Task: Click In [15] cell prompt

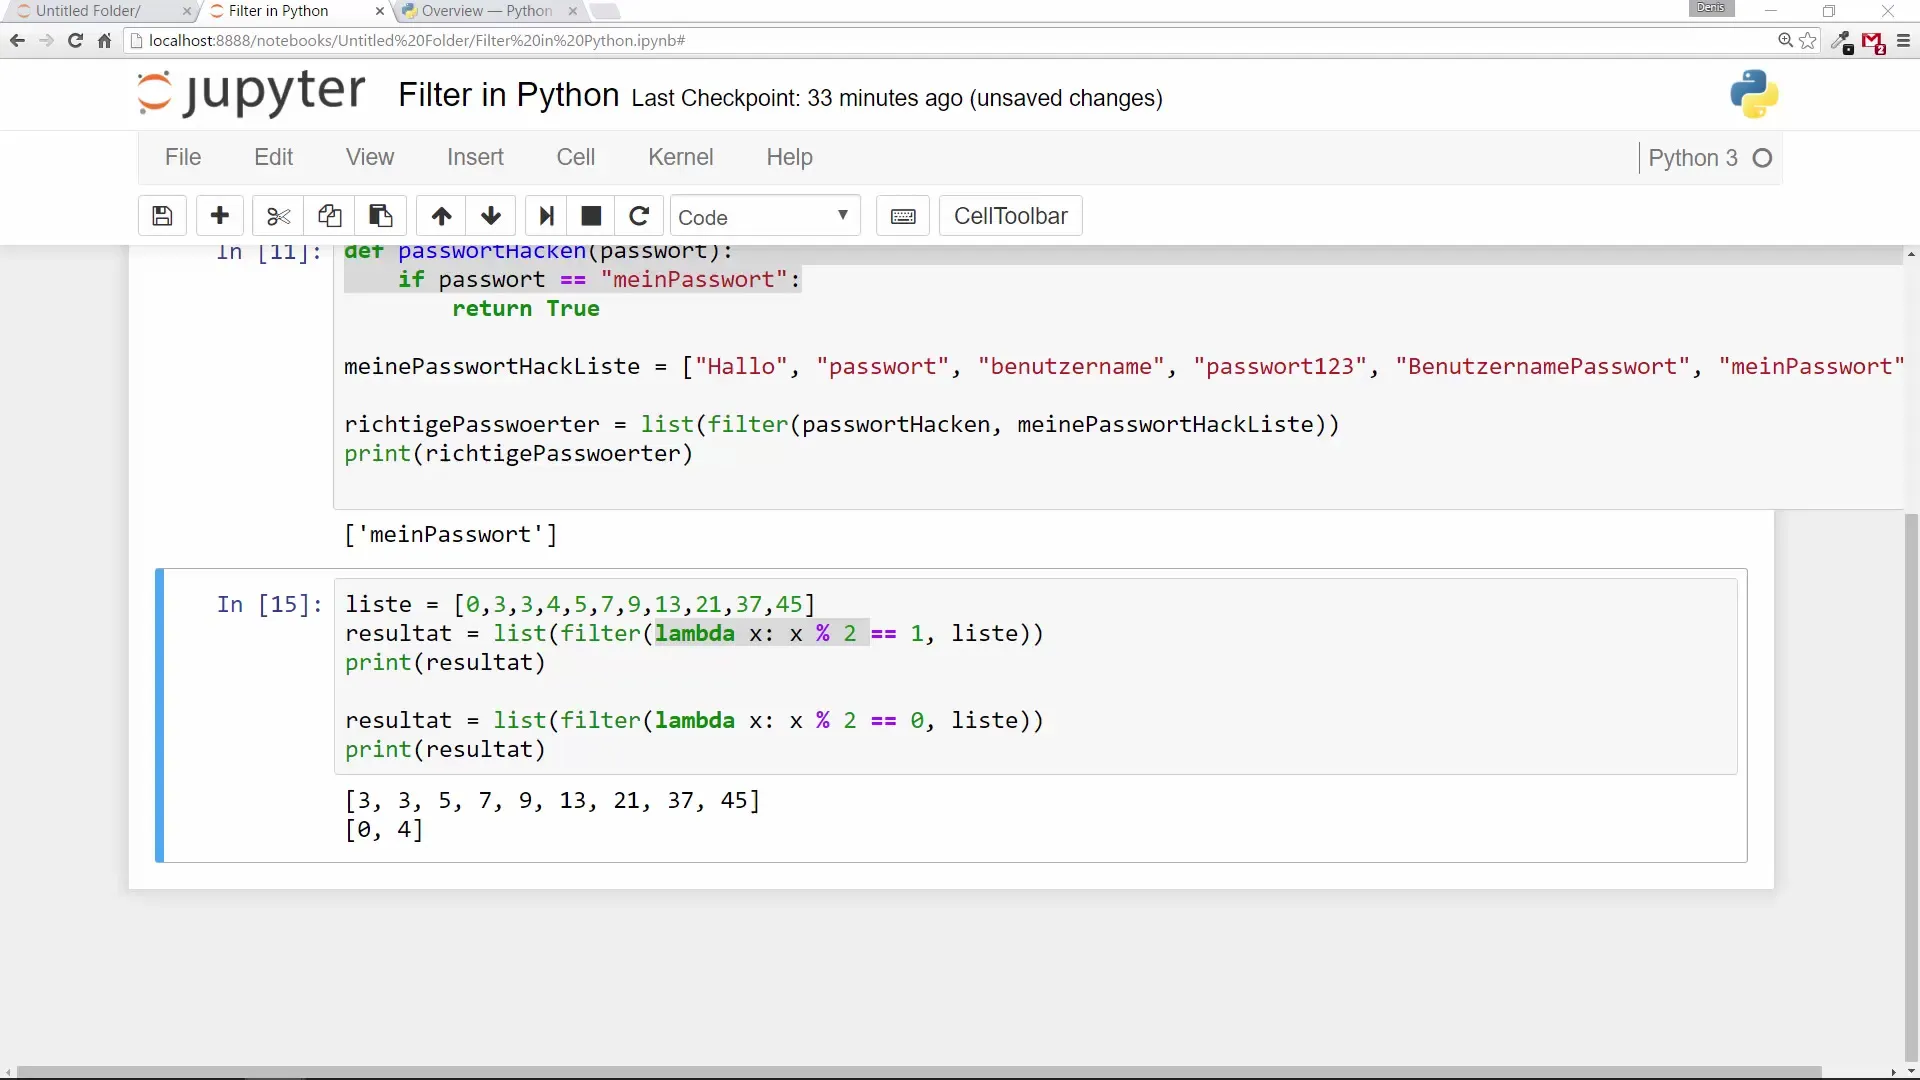Action: click(x=269, y=605)
